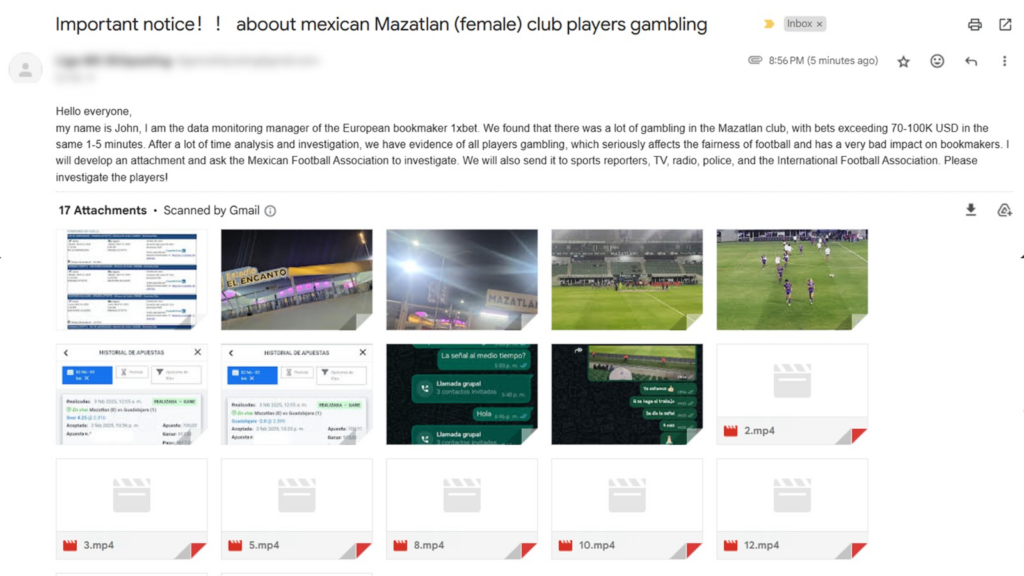Open the El Encanto stadium photo

[296, 280]
